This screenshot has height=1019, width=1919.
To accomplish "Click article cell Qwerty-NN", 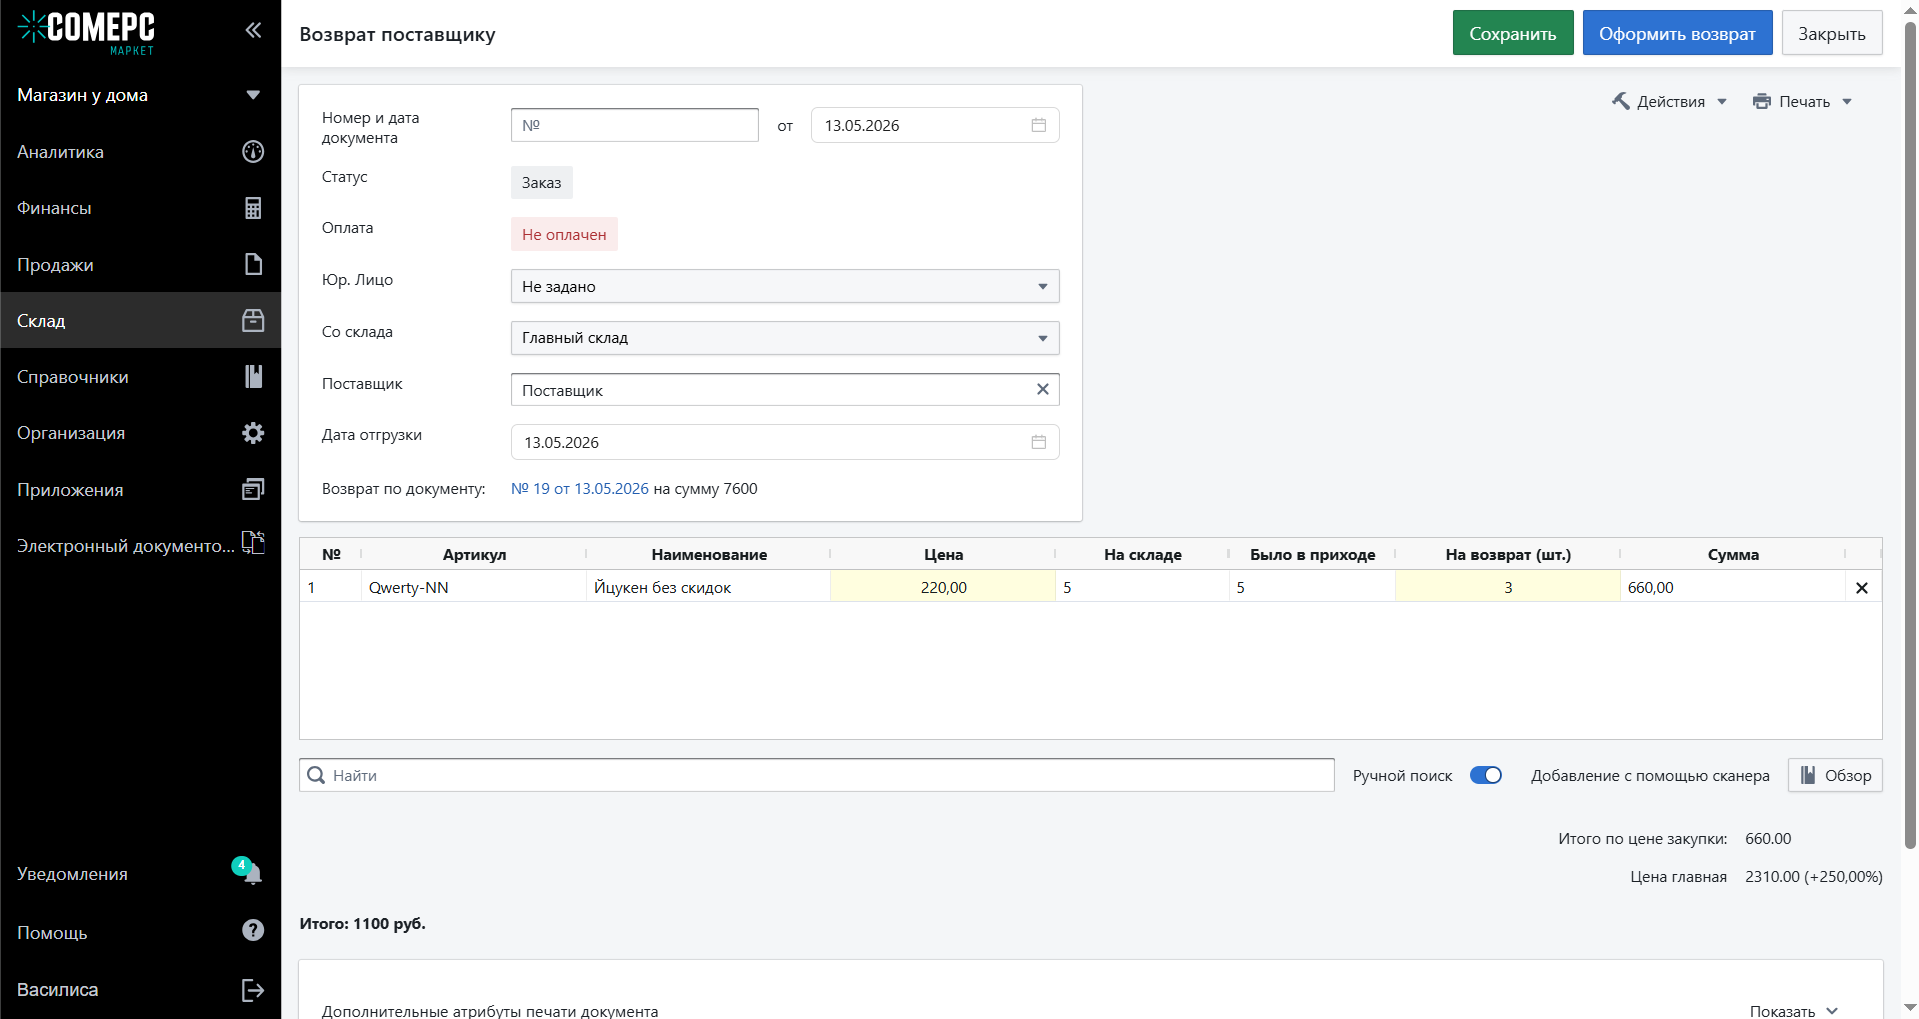I will (x=474, y=587).
